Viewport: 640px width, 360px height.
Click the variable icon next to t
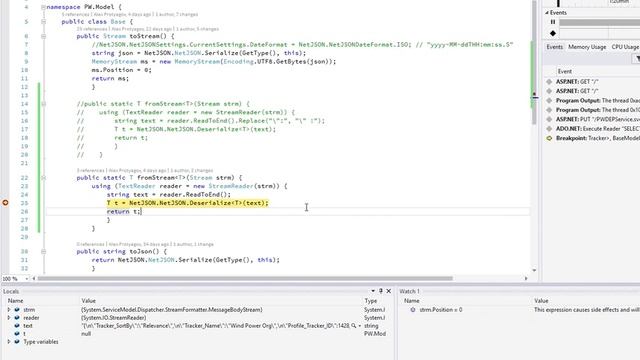(17, 333)
